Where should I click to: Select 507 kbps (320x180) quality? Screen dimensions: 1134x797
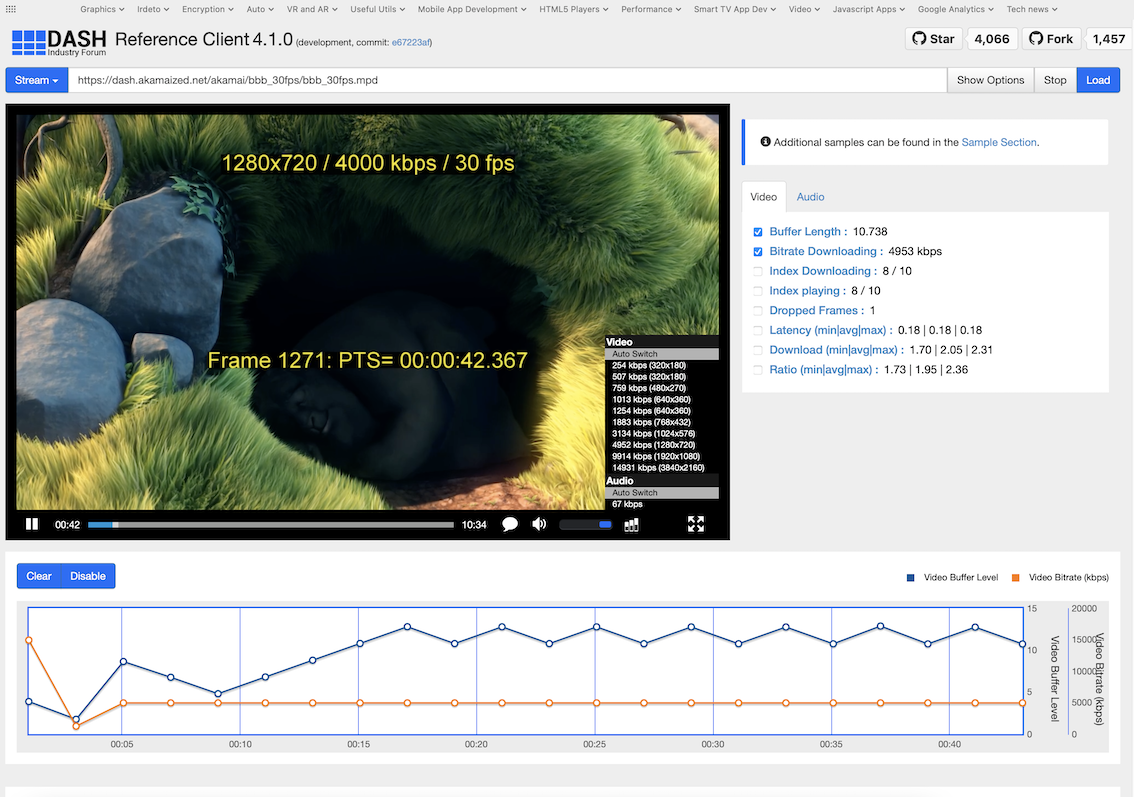click(x=662, y=377)
